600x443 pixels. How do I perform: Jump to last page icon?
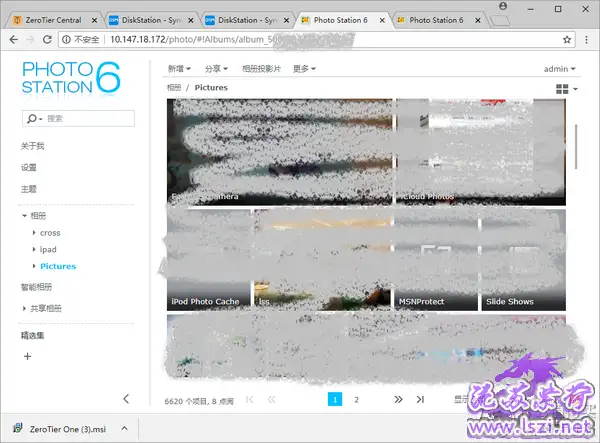(420, 399)
